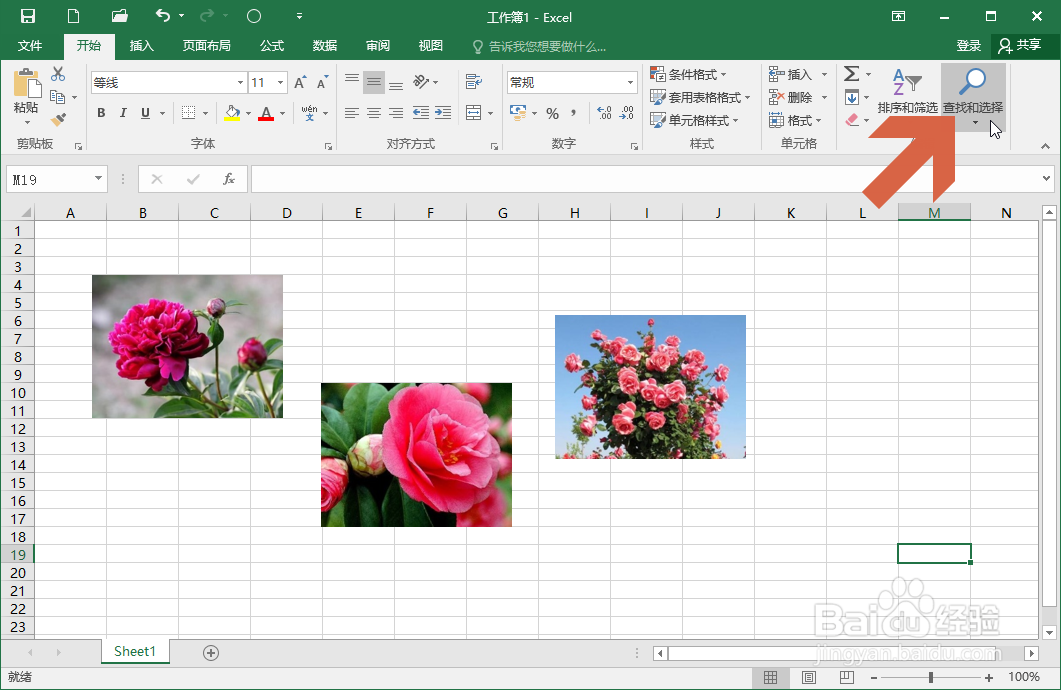Toggle middle vertical alignment

tap(374, 83)
